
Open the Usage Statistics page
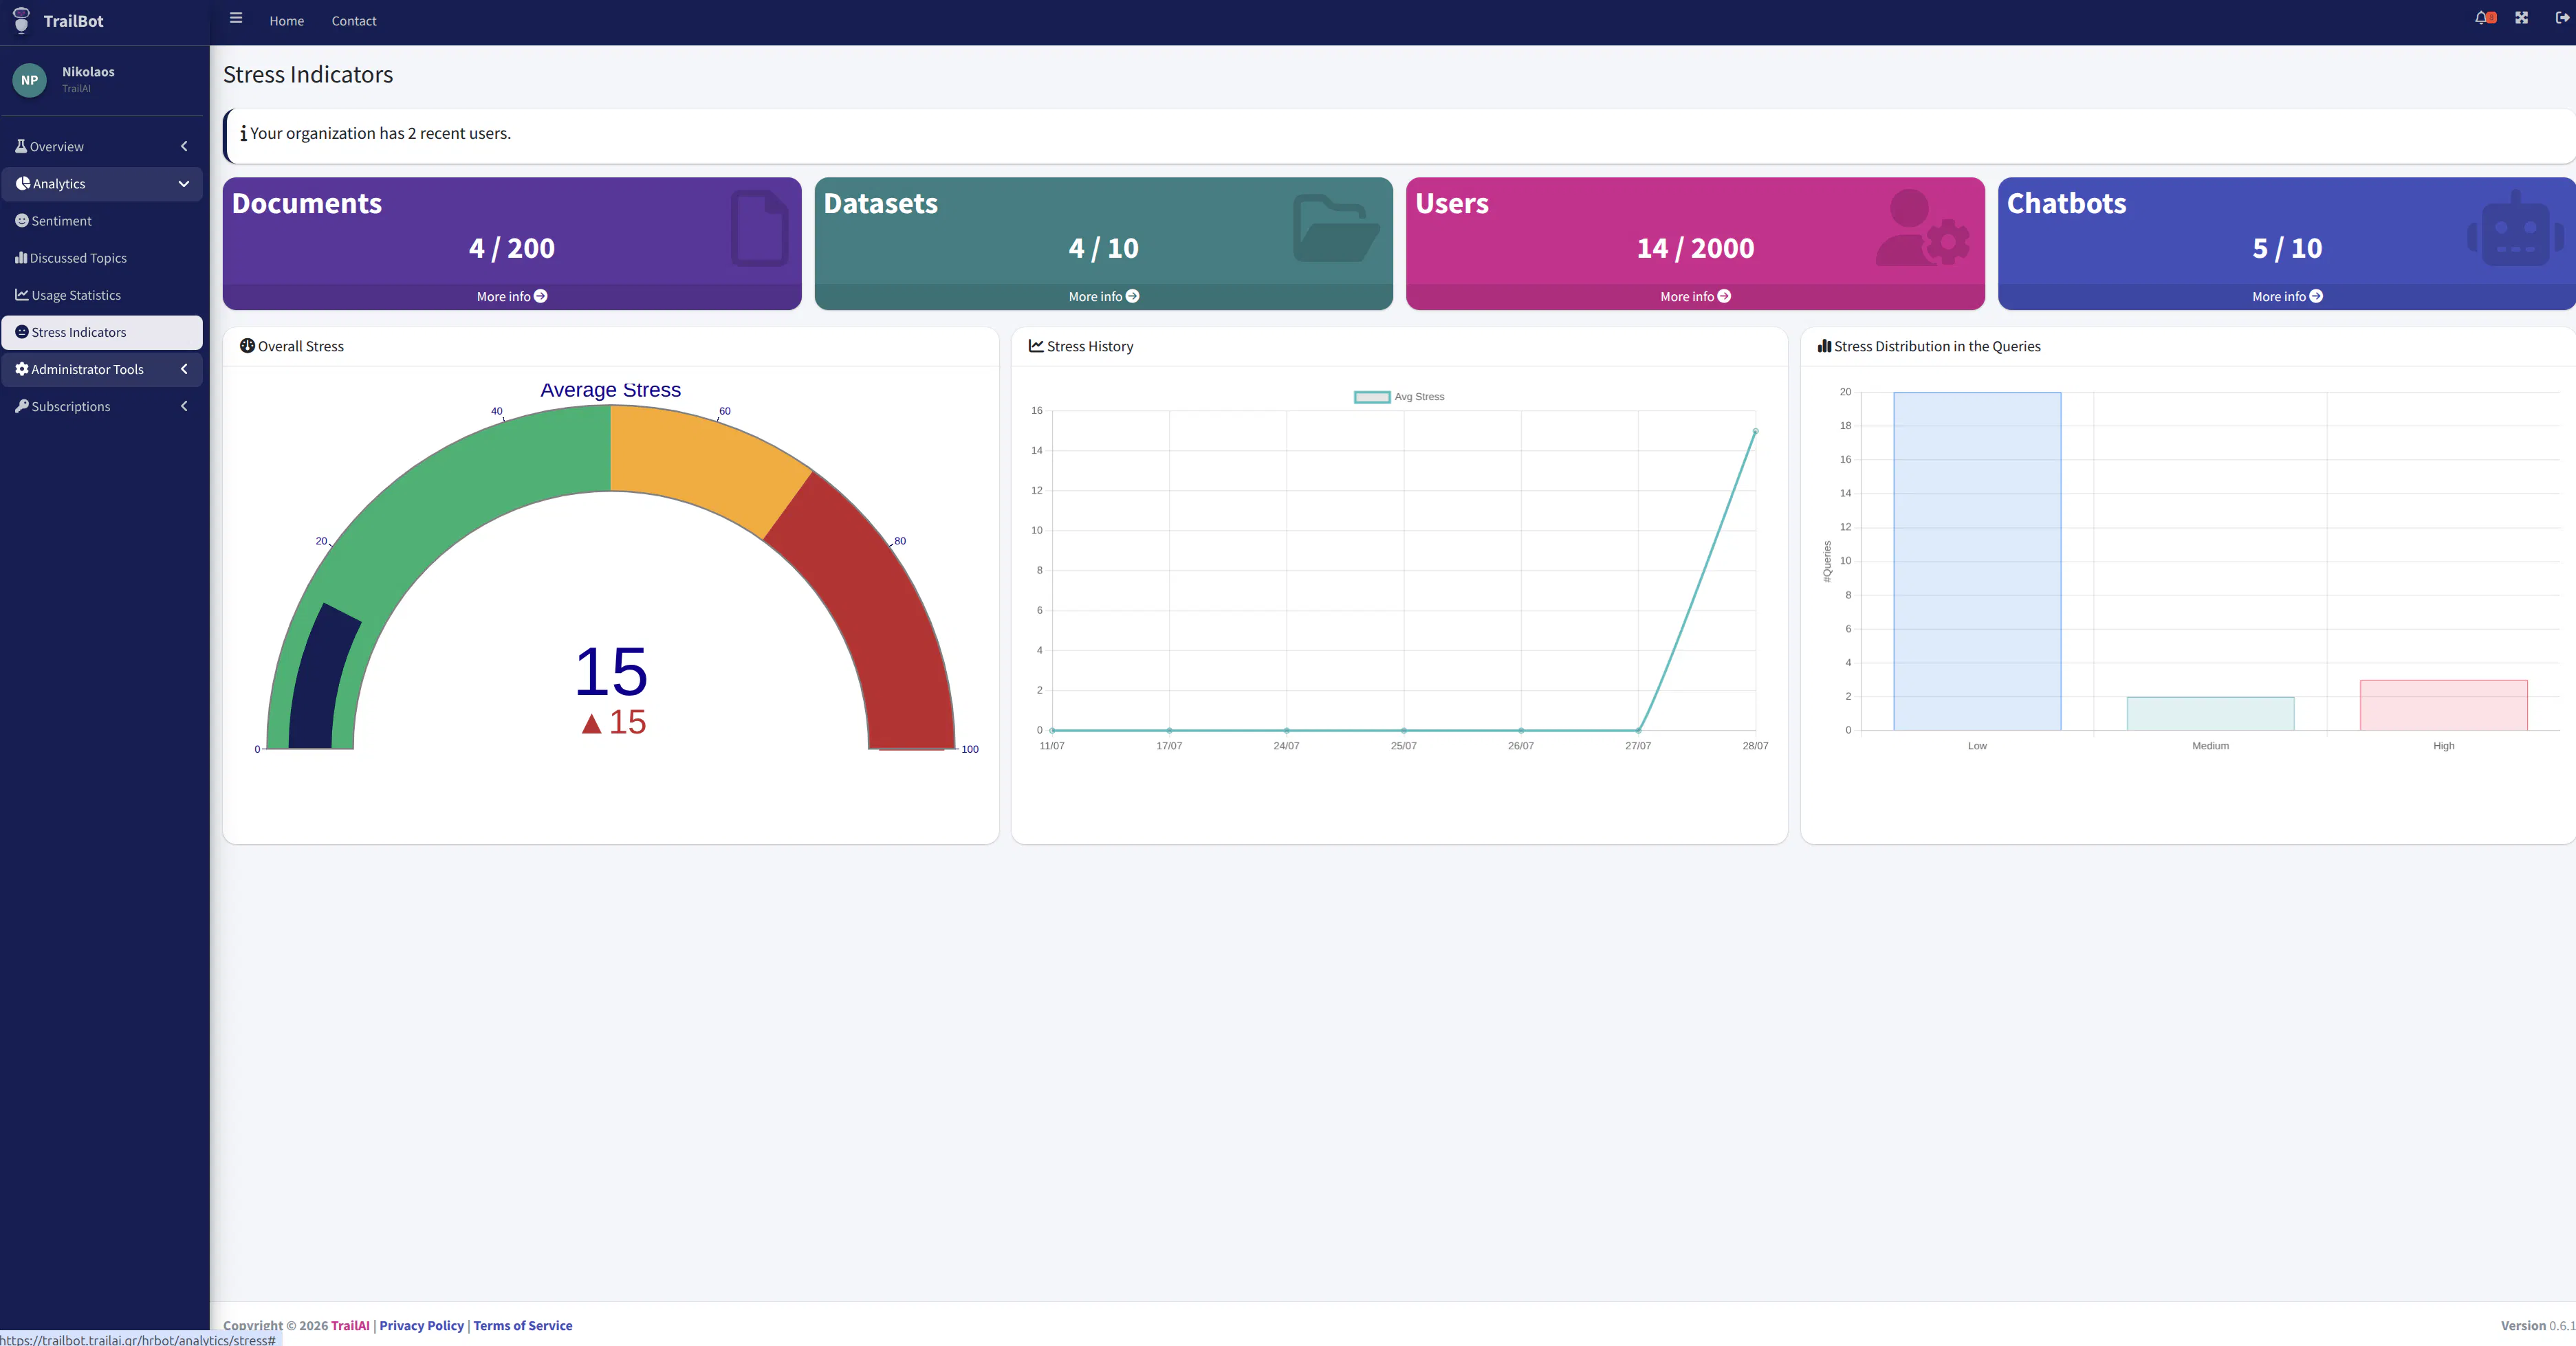click(x=102, y=295)
